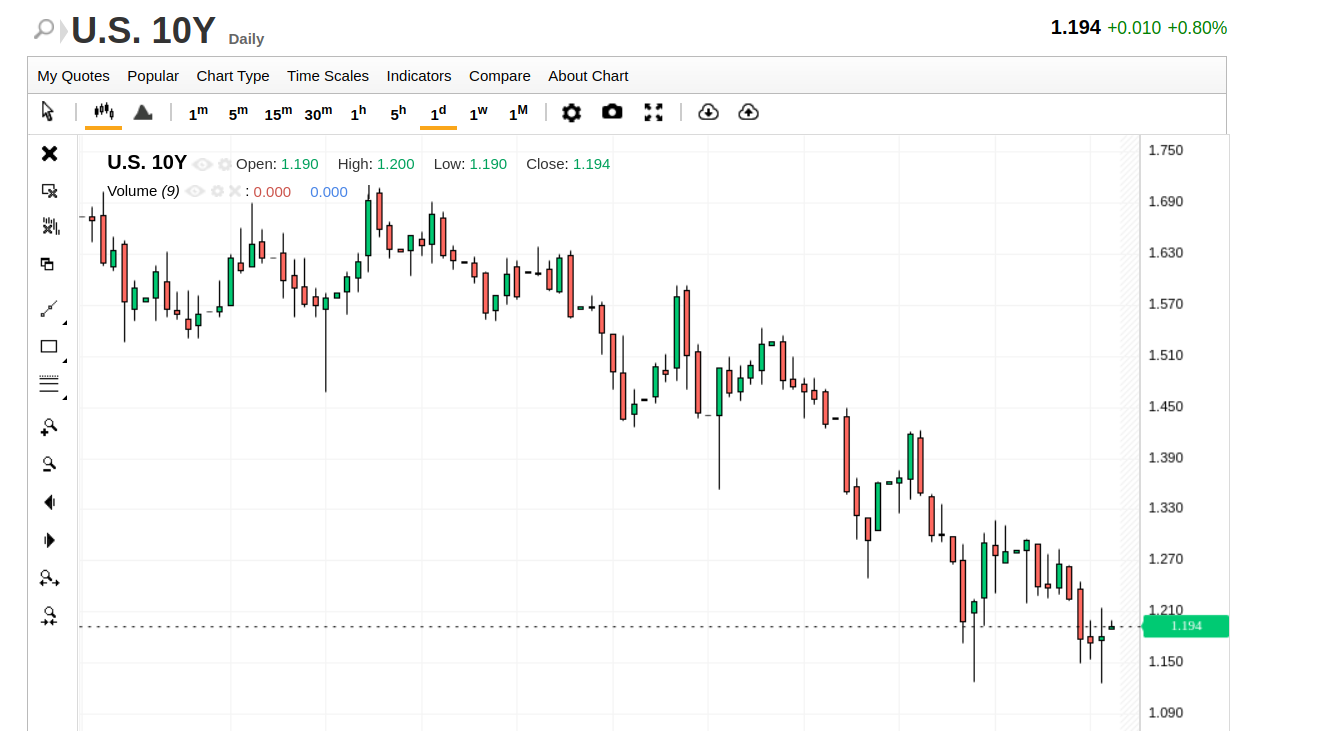The image size is (1335, 731).
Task: Remove the Volume indicator with its X
Action: (234, 192)
